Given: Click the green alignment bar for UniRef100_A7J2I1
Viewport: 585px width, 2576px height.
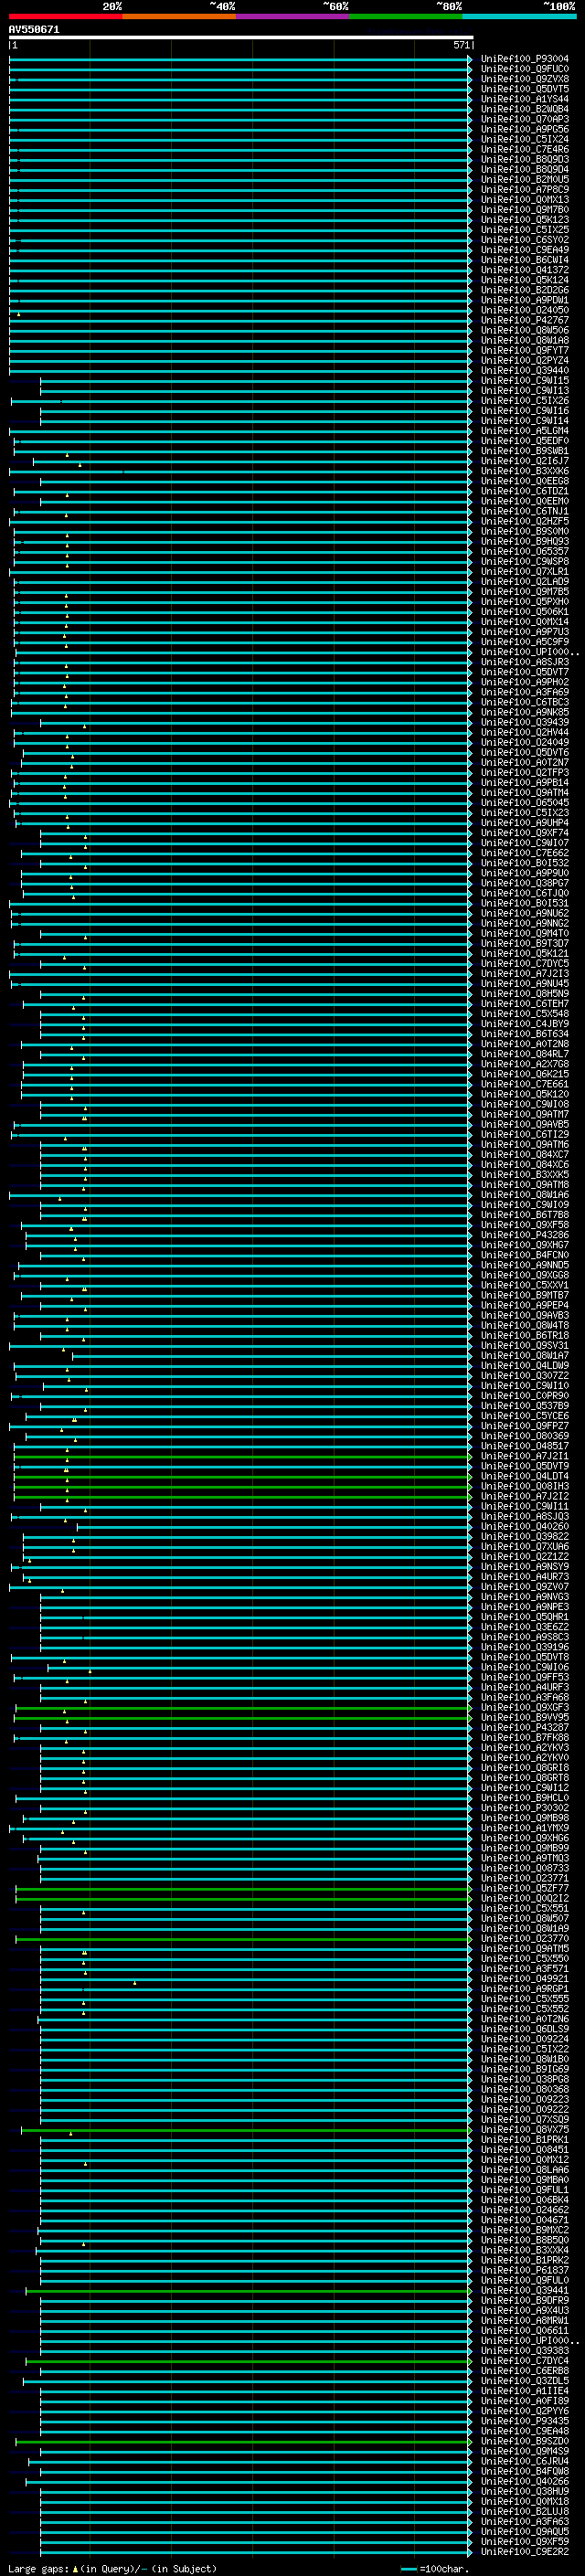Looking at the screenshot, I should tap(242, 1456).
